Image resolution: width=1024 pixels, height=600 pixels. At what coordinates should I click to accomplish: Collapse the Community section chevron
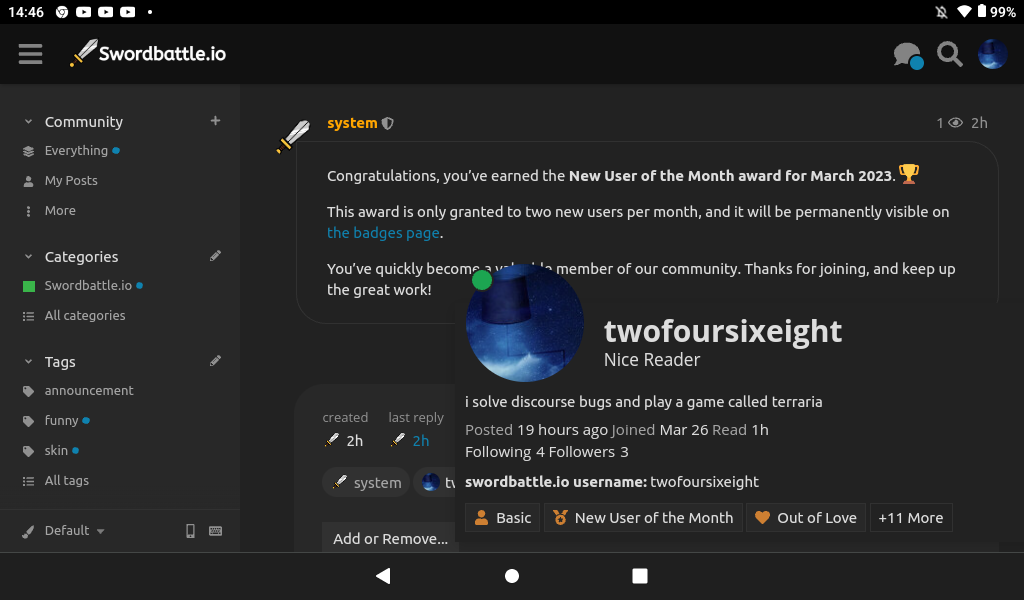click(28, 121)
